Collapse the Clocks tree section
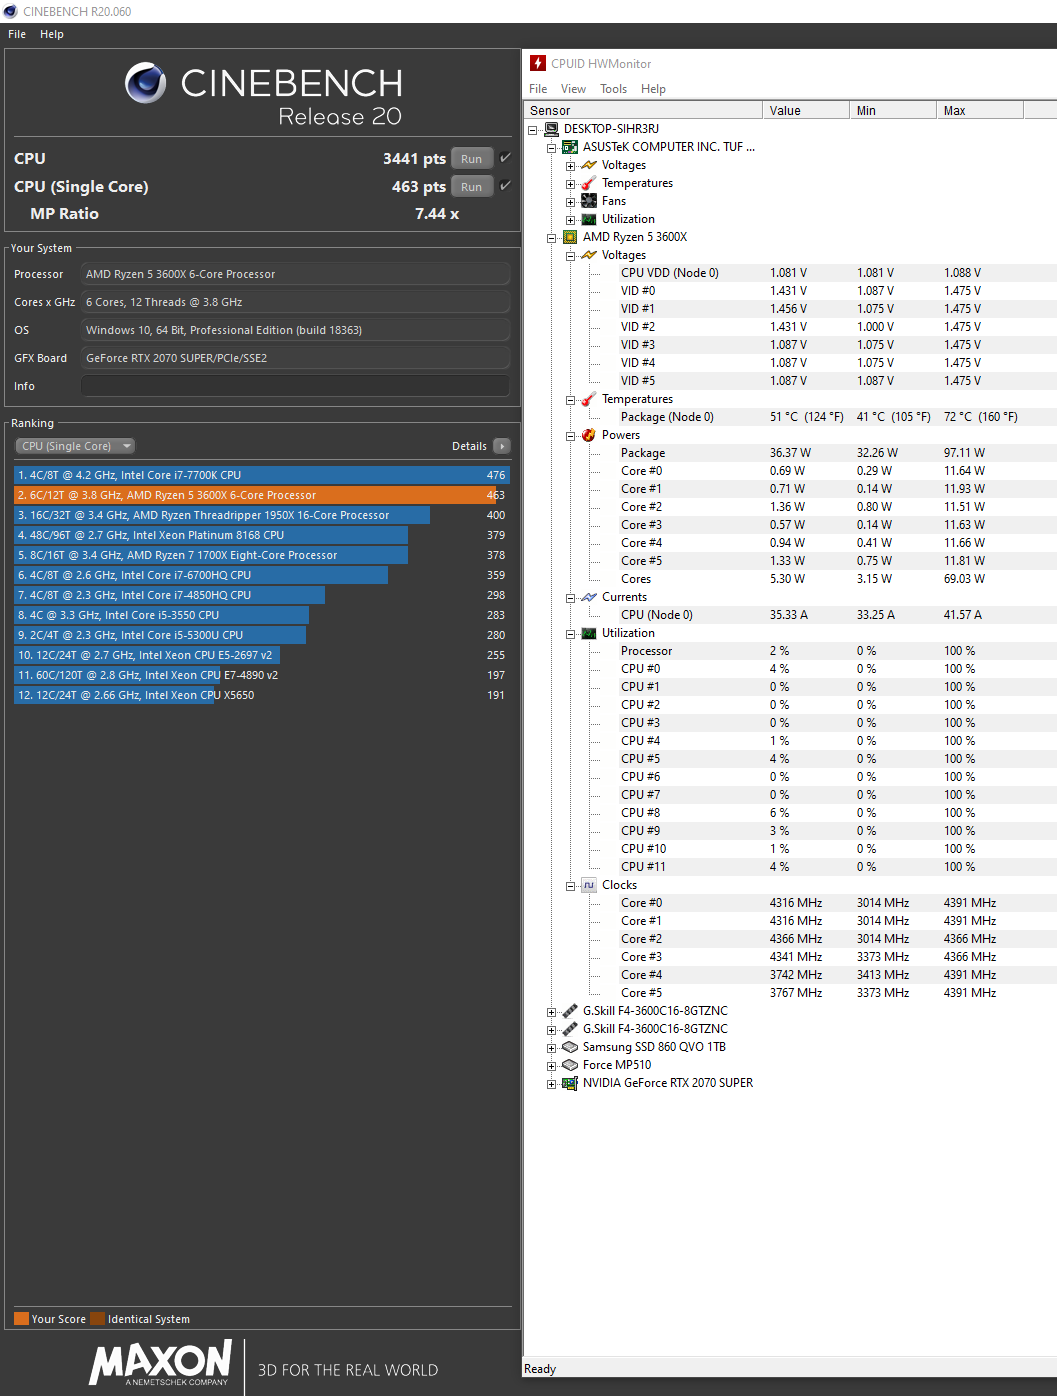 point(570,886)
